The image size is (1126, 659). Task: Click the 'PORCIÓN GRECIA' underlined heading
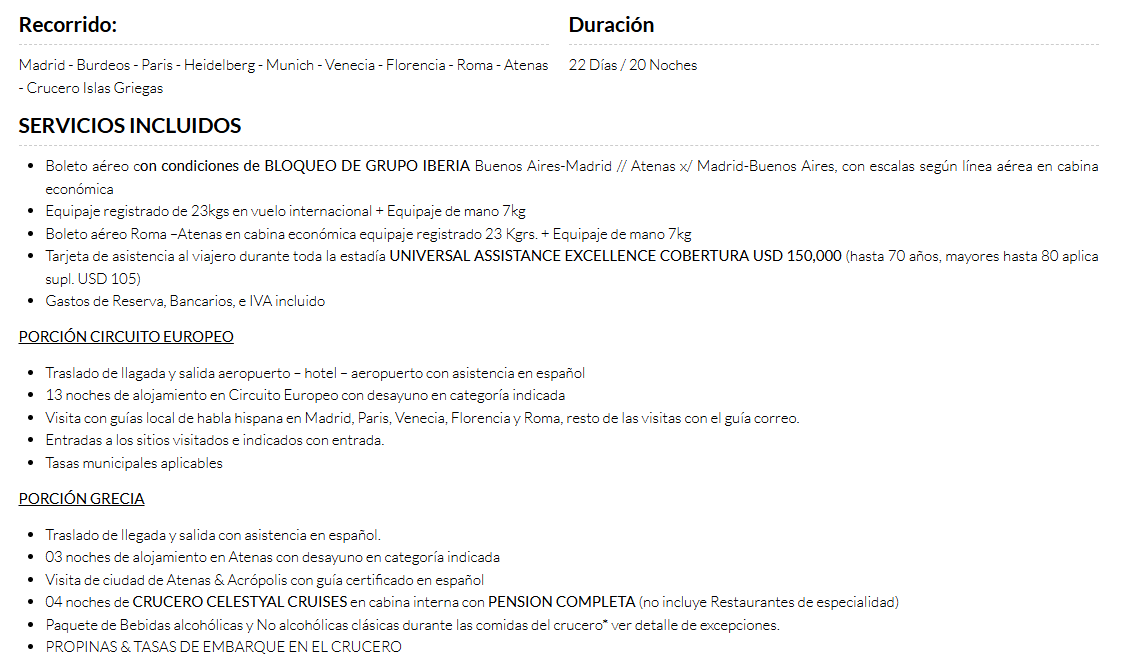point(82,499)
